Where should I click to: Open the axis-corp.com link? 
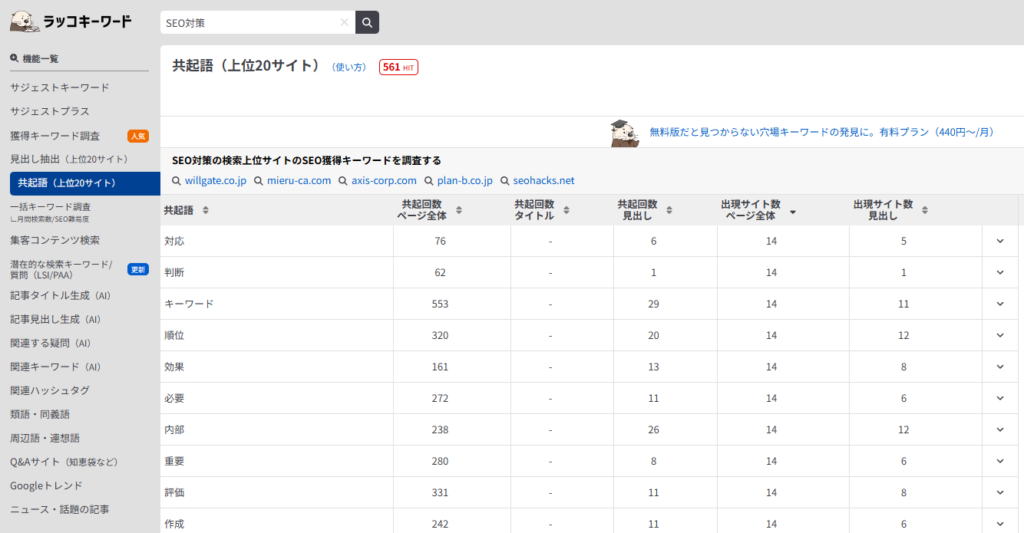(x=384, y=181)
